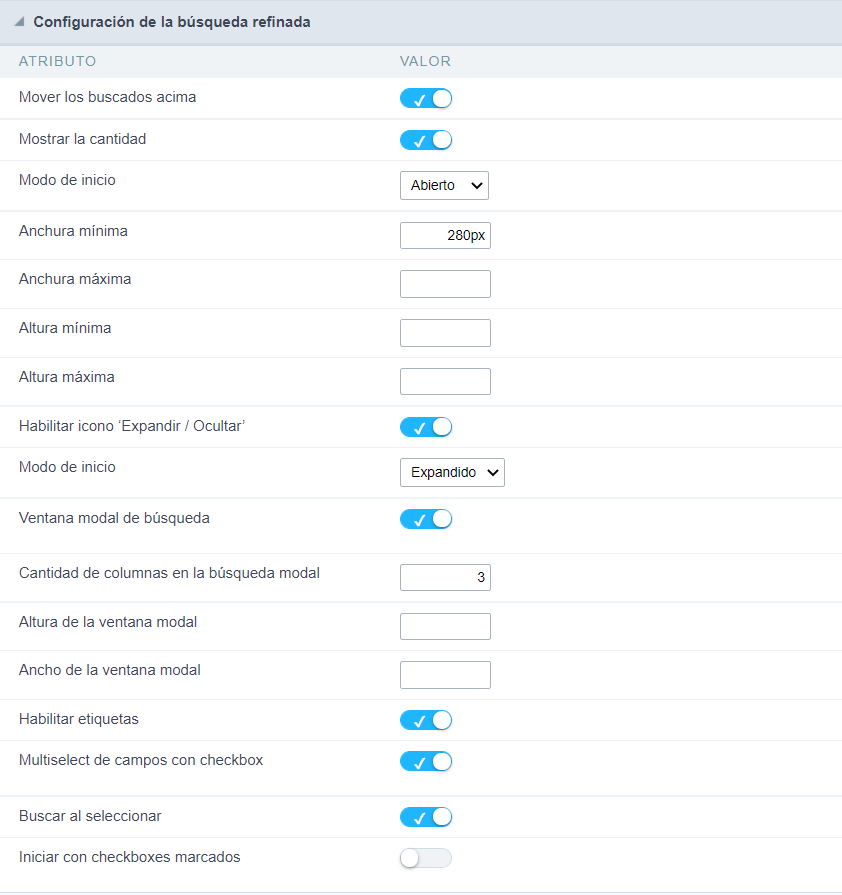This screenshot has width=842, height=895.
Task: Turn off Ventana modal de búsqueda
Action: 426,519
